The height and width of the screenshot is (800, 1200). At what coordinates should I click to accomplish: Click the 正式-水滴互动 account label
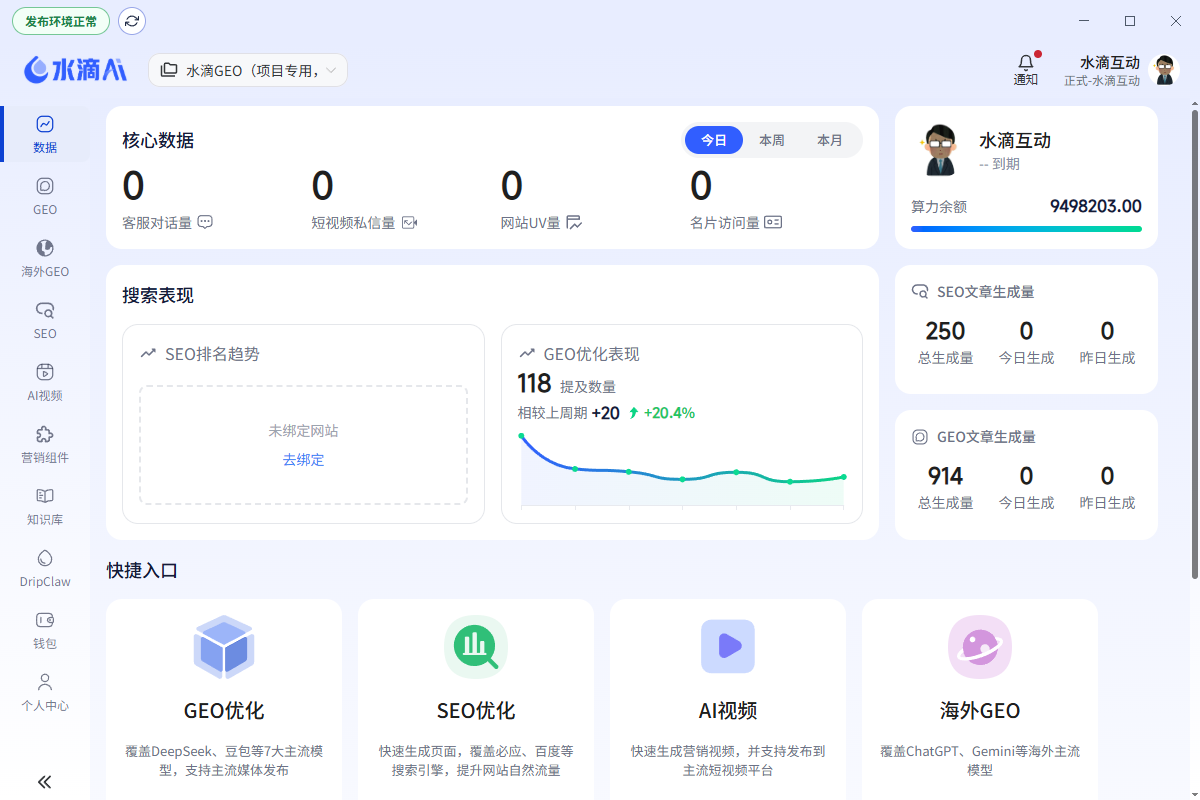1102,81
